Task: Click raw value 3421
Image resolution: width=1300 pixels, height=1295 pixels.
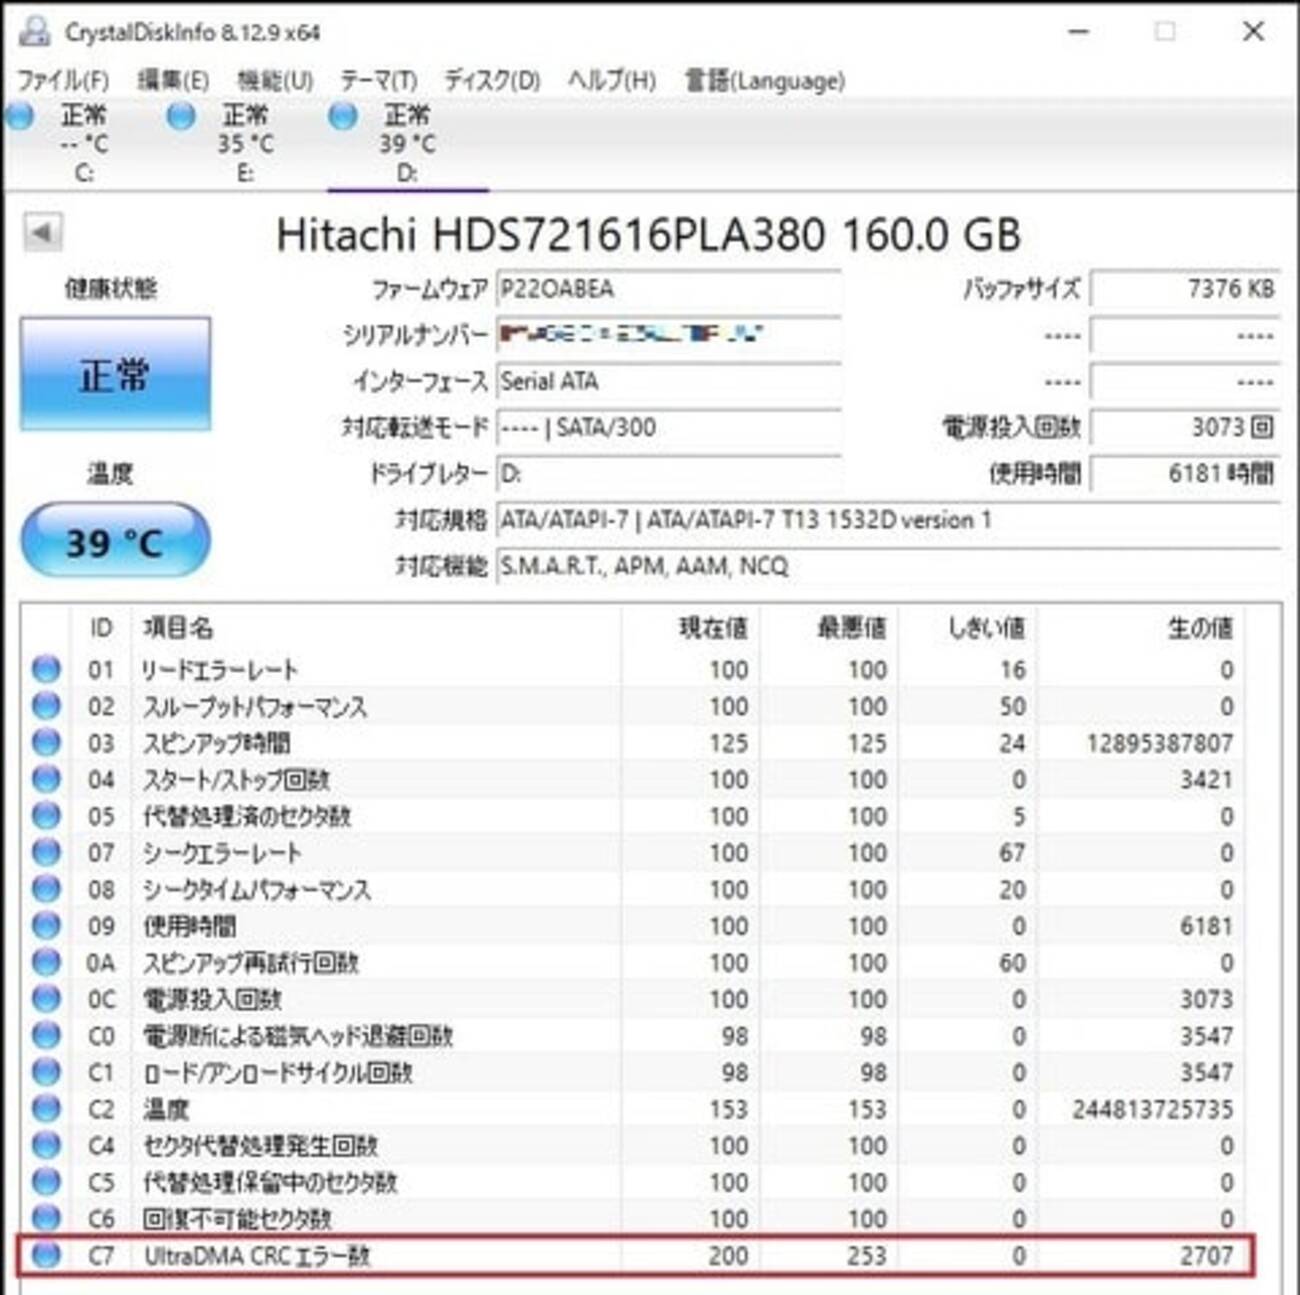Action: 1206,780
